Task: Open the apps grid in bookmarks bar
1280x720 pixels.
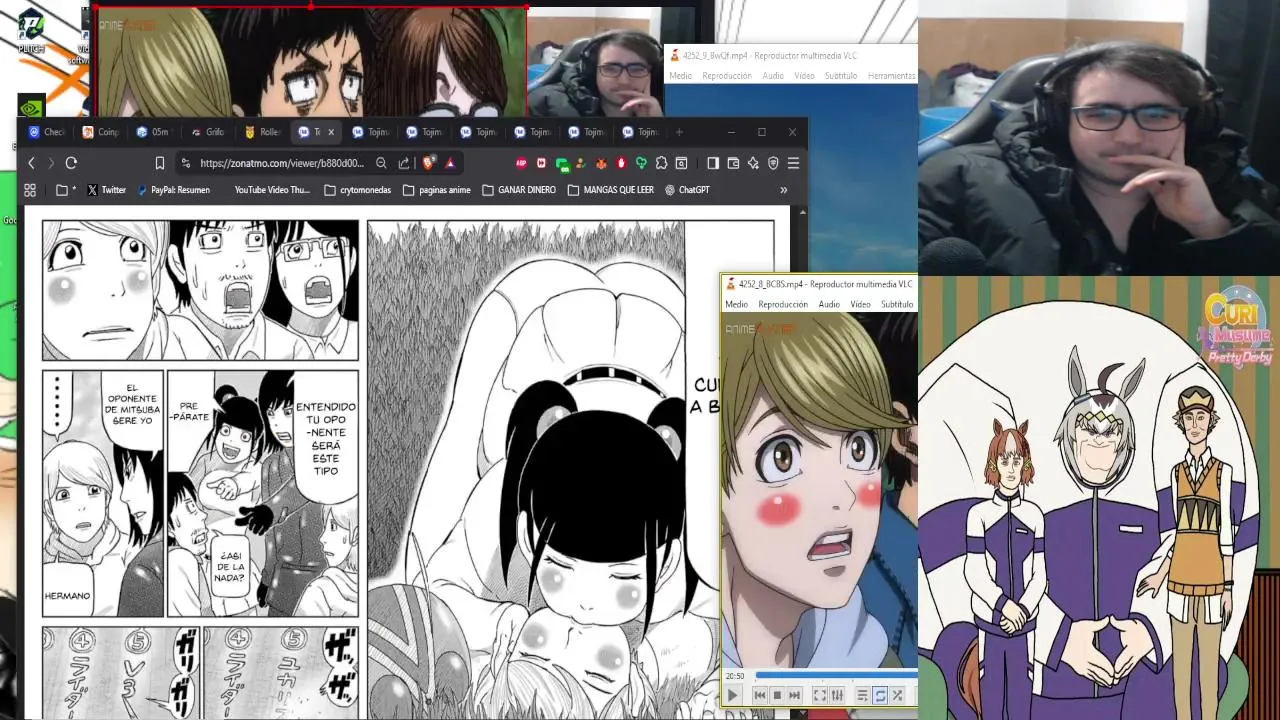Action: [x=30, y=190]
